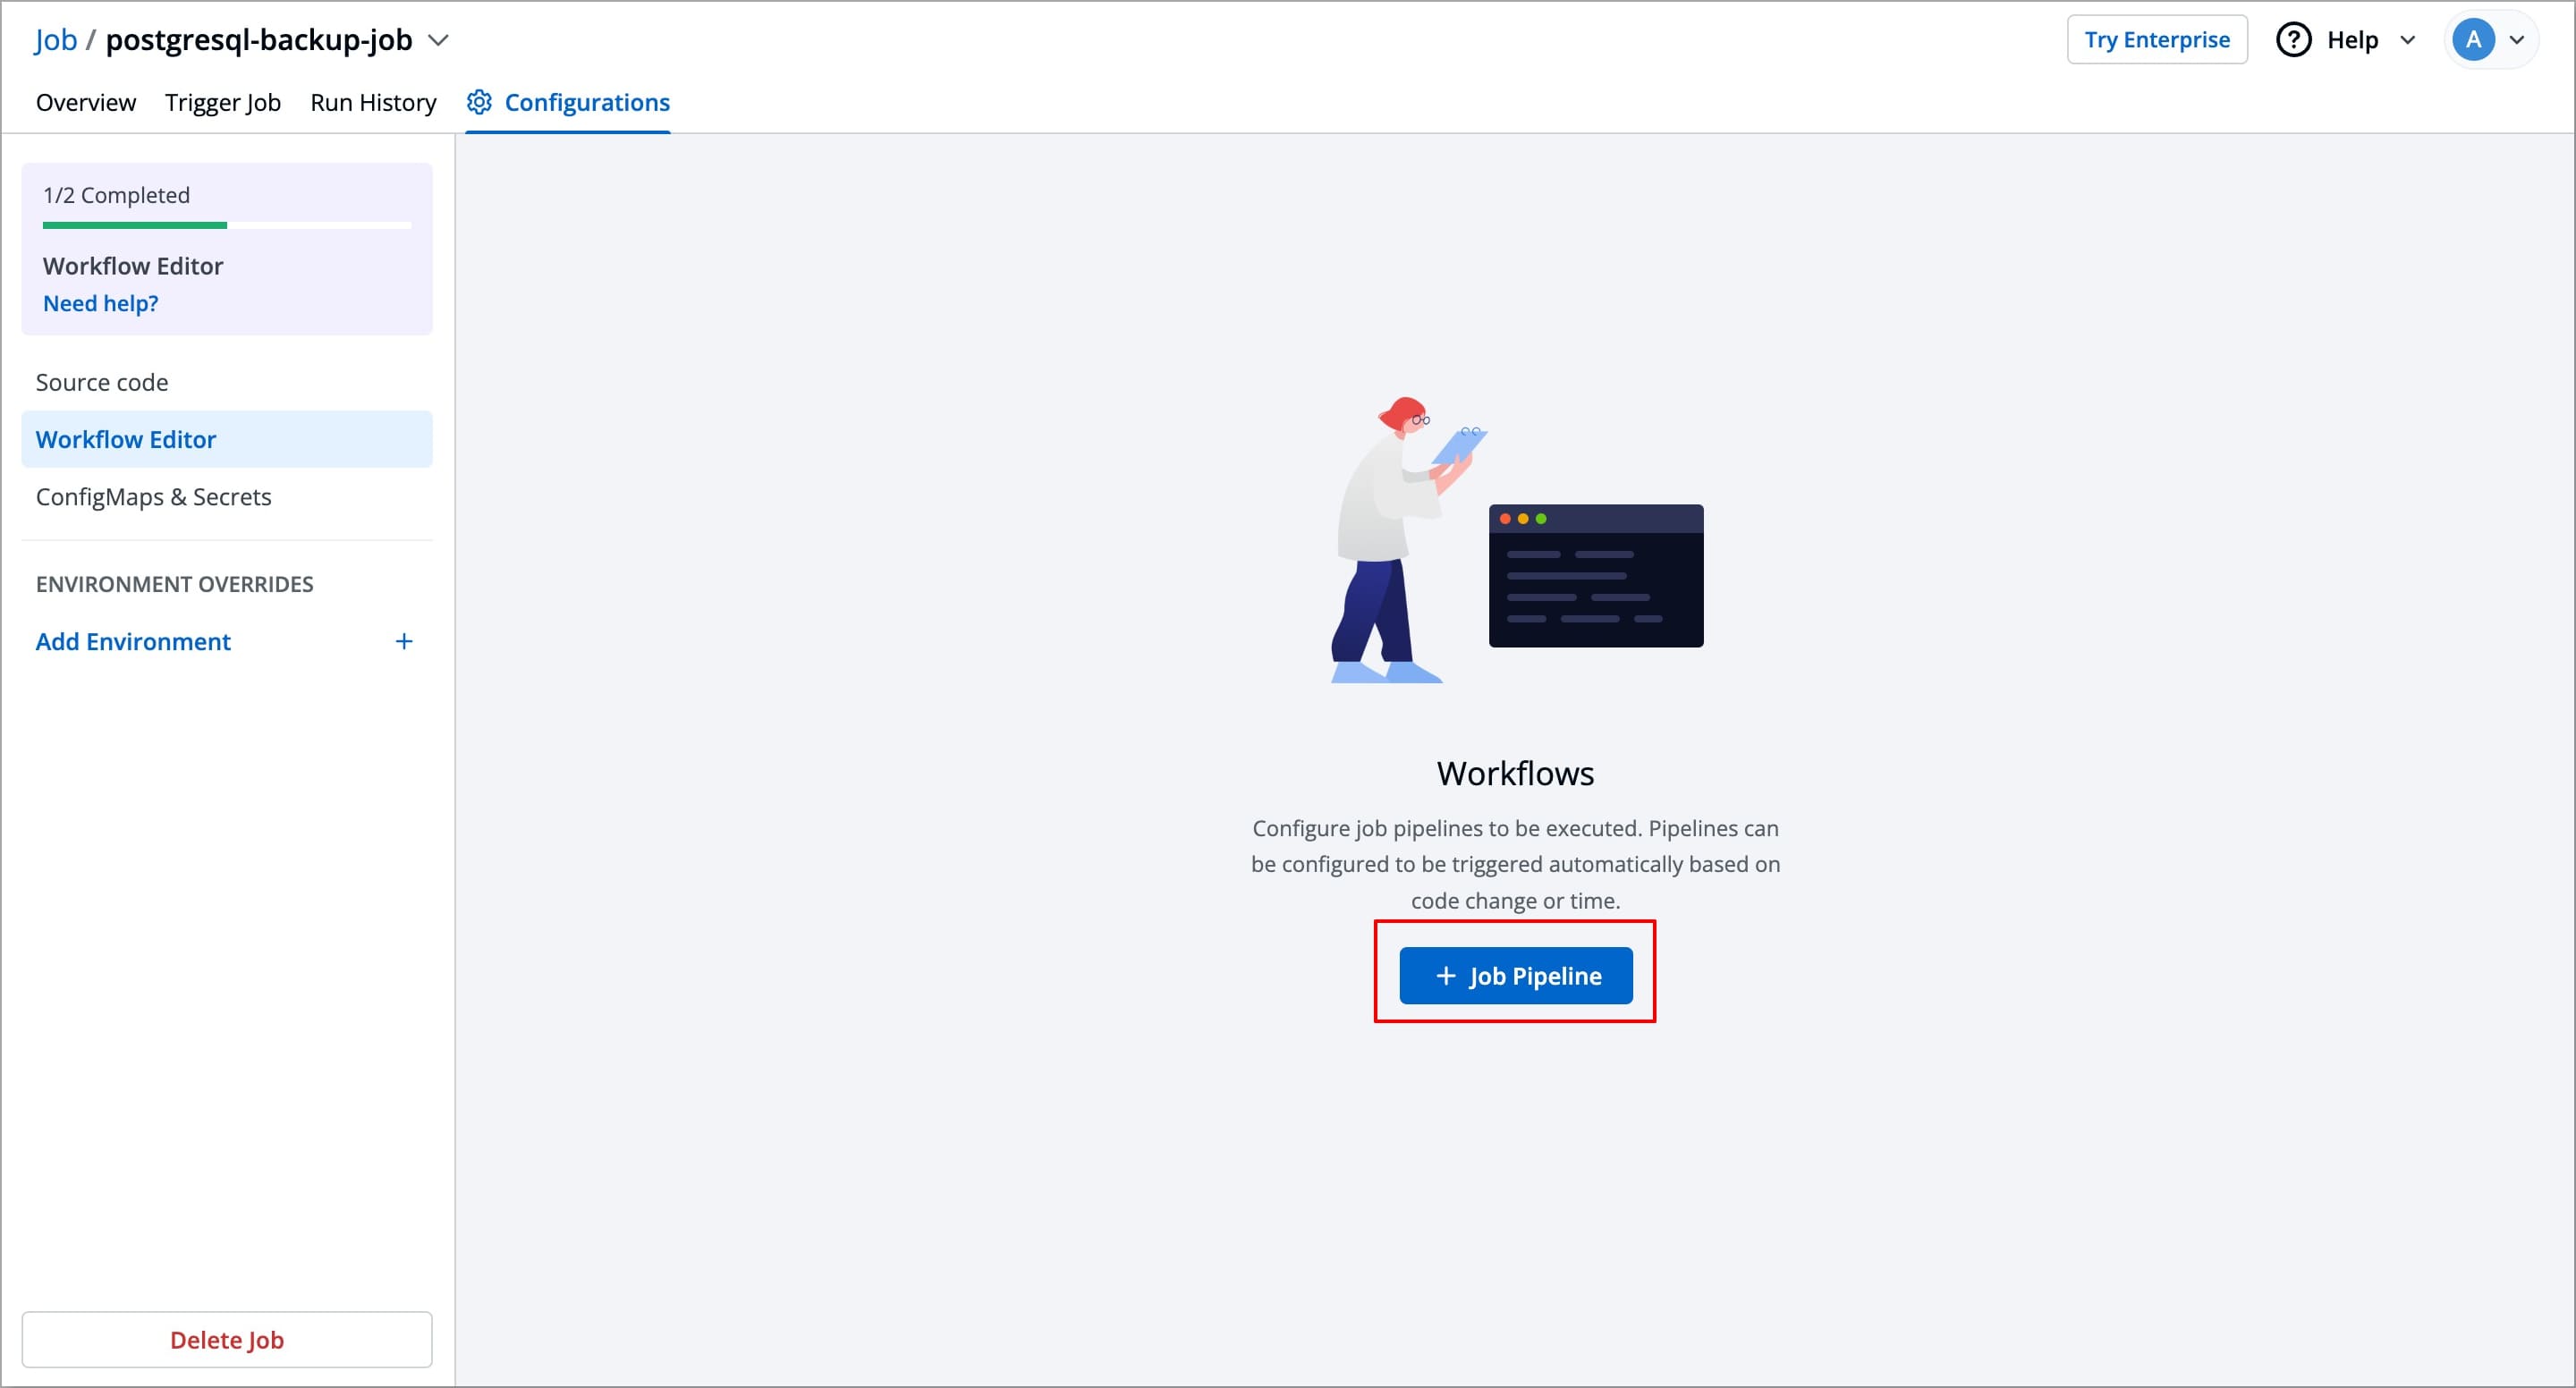Expand the user account dropdown chevron
This screenshot has width=2576, height=1388.
[x=2519, y=40]
